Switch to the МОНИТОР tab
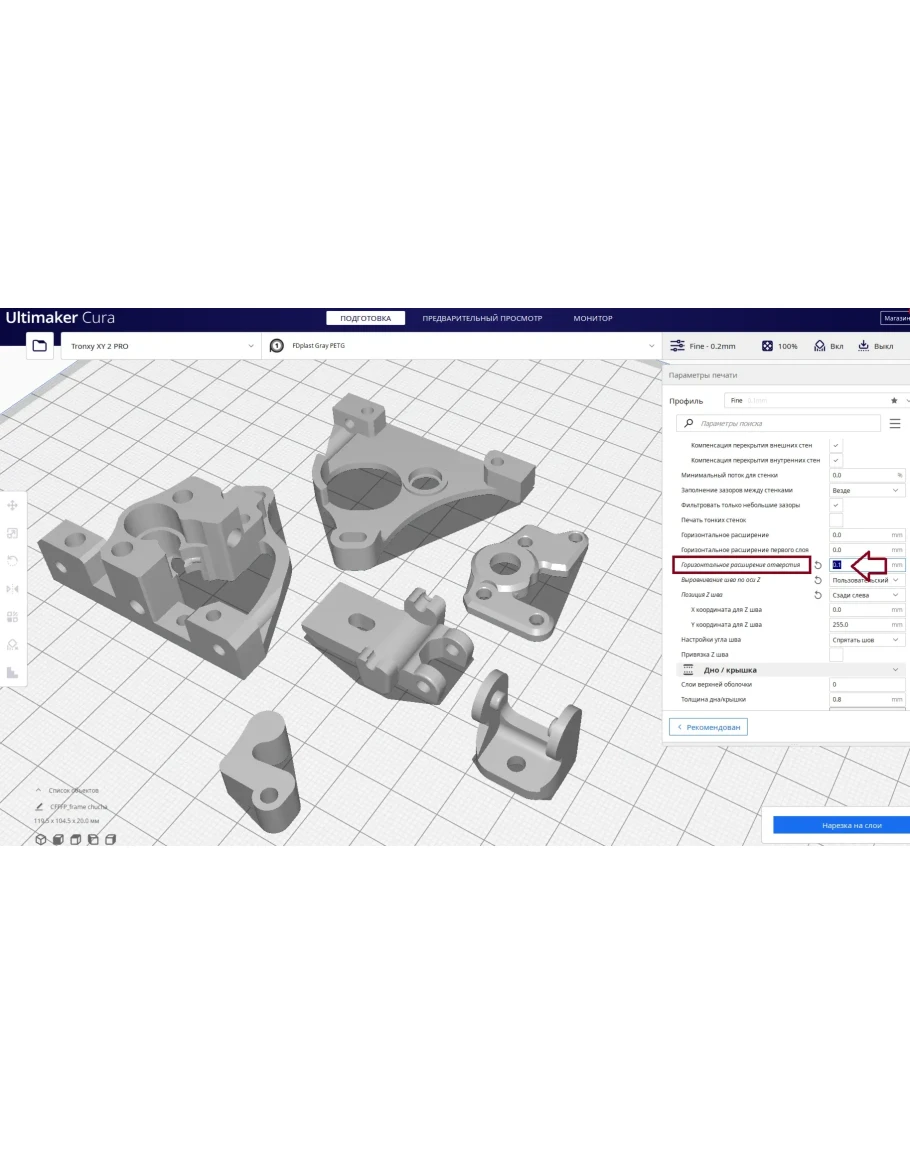The height and width of the screenshot is (1155, 910). tap(592, 319)
